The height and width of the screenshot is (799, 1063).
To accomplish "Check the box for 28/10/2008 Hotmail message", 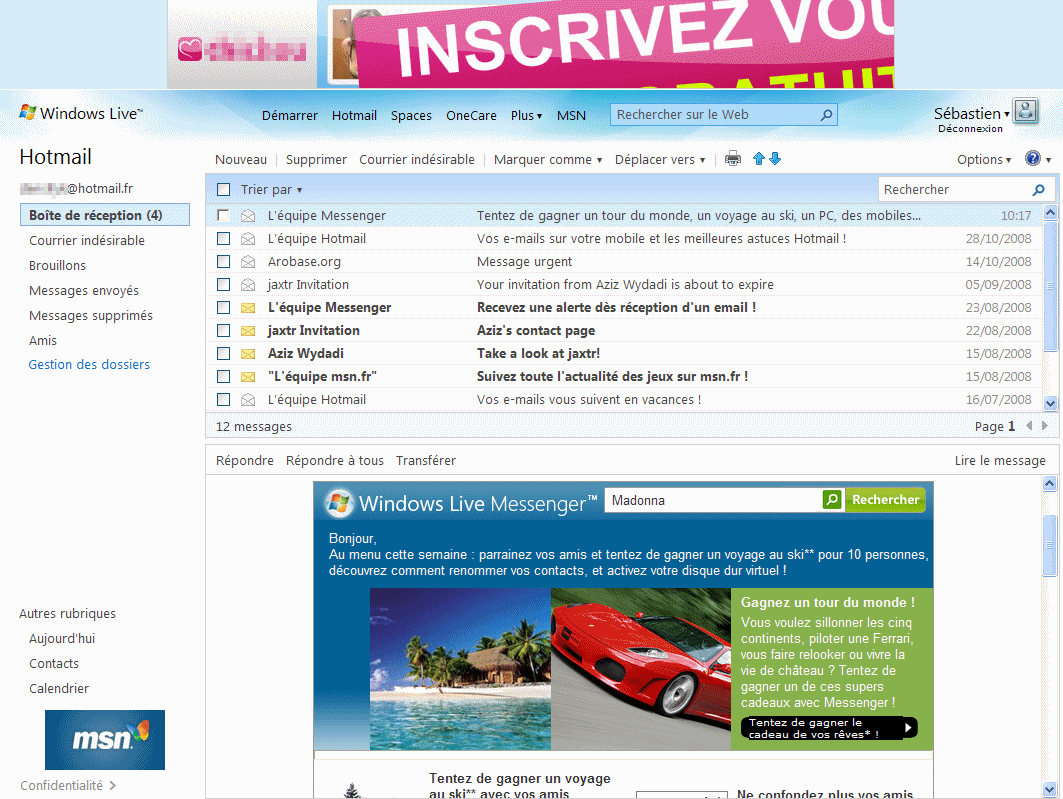I will (x=223, y=239).
